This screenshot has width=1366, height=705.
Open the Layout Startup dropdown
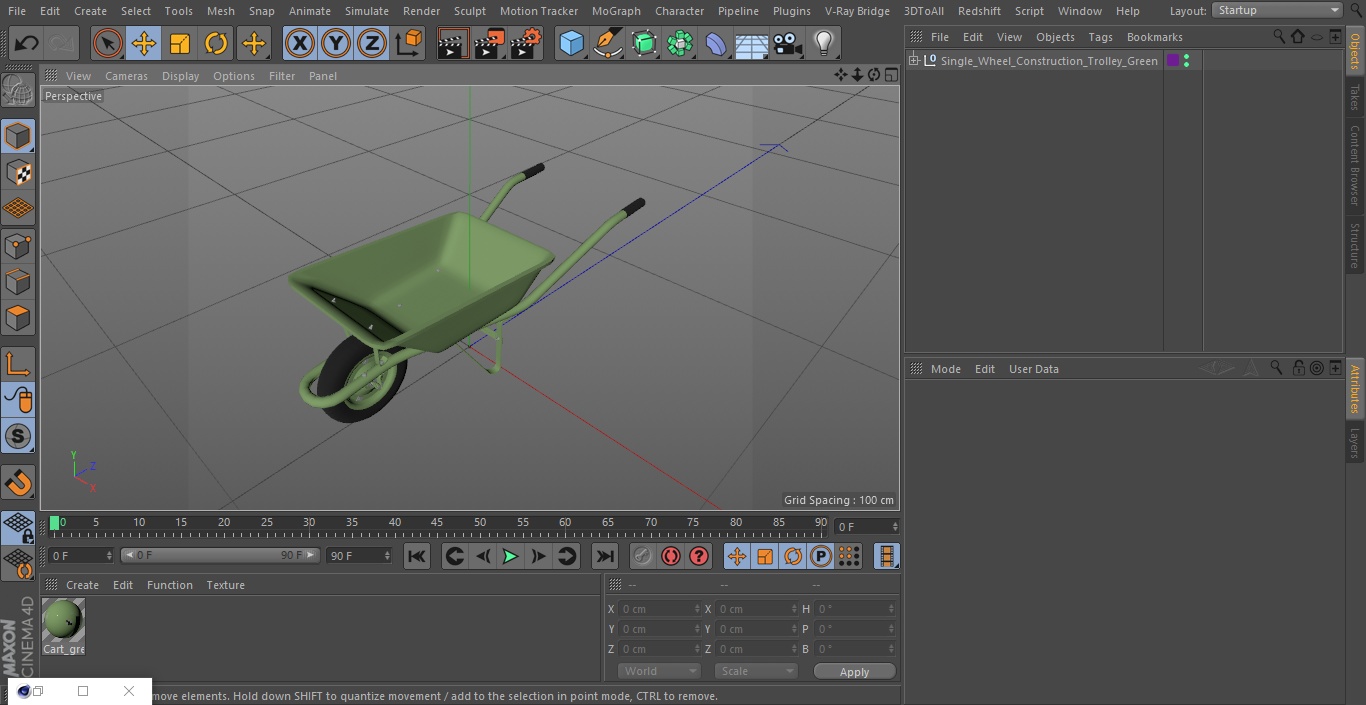pyautogui.click(x=1277, y=10)
